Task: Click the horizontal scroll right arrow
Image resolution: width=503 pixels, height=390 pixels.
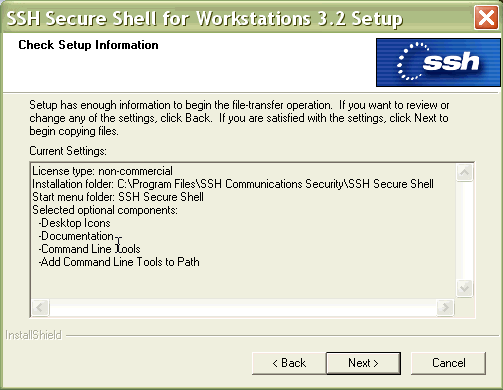Action: [445, 307]
